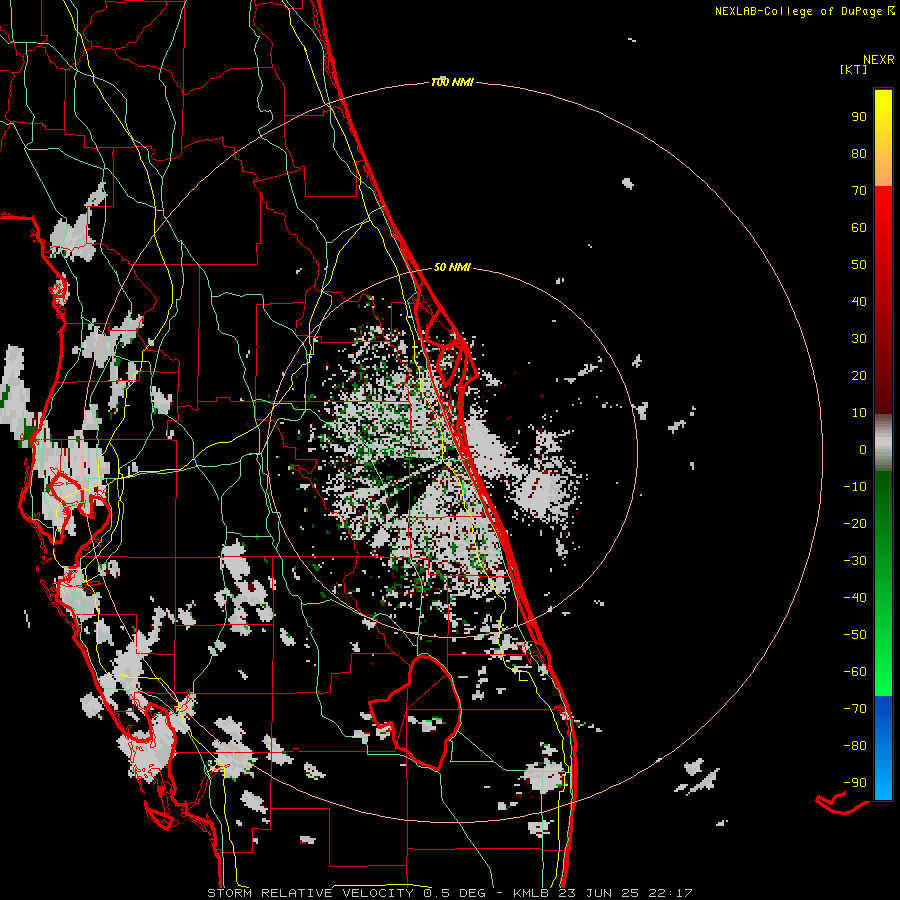The image size is (900, 900).
Task: Click the 10 value on the velocity scale
Action: (859, 413)
